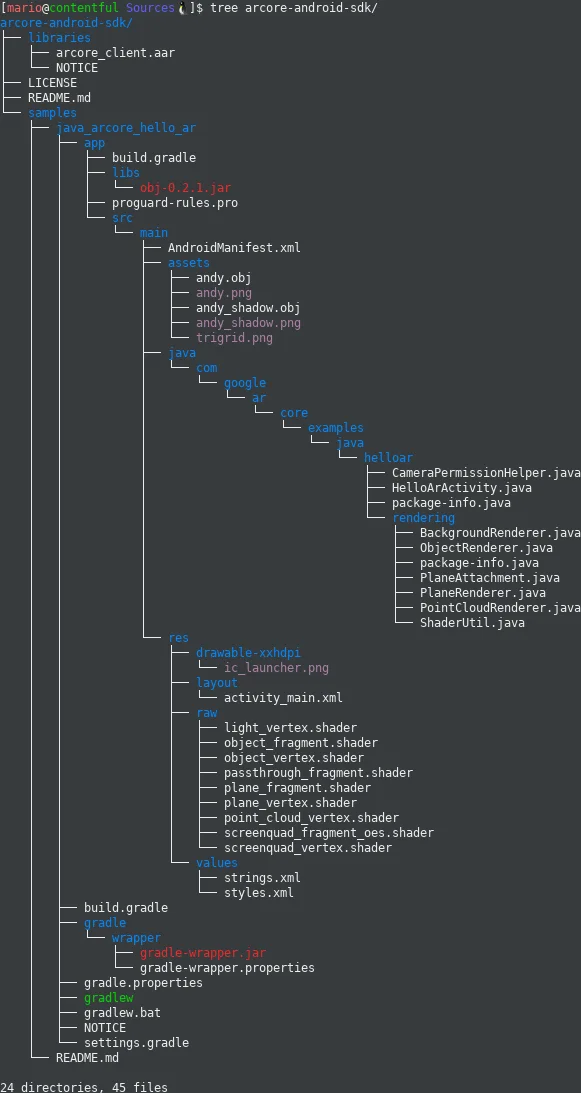Click the 'andy_shadow.obj' file name
This screenshot has width=581, height=1093.
[248, 309]
